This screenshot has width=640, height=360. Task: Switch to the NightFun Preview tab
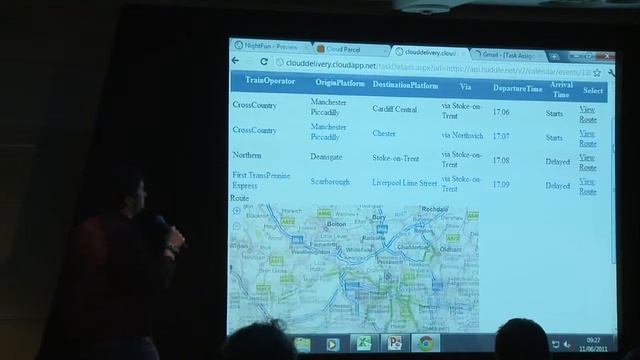pyautogui.click(x=271, y=47)
